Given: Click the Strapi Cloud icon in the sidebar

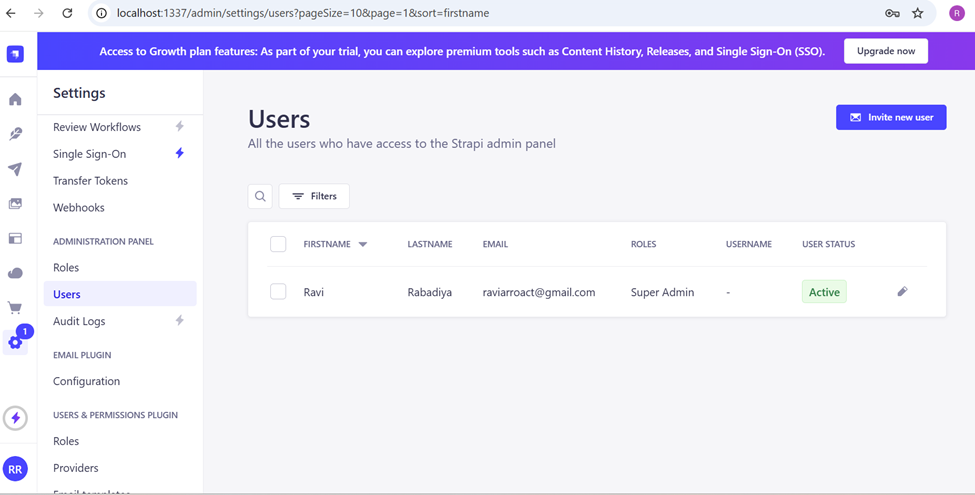Looking at the screenshot, I should click(15, 273).
